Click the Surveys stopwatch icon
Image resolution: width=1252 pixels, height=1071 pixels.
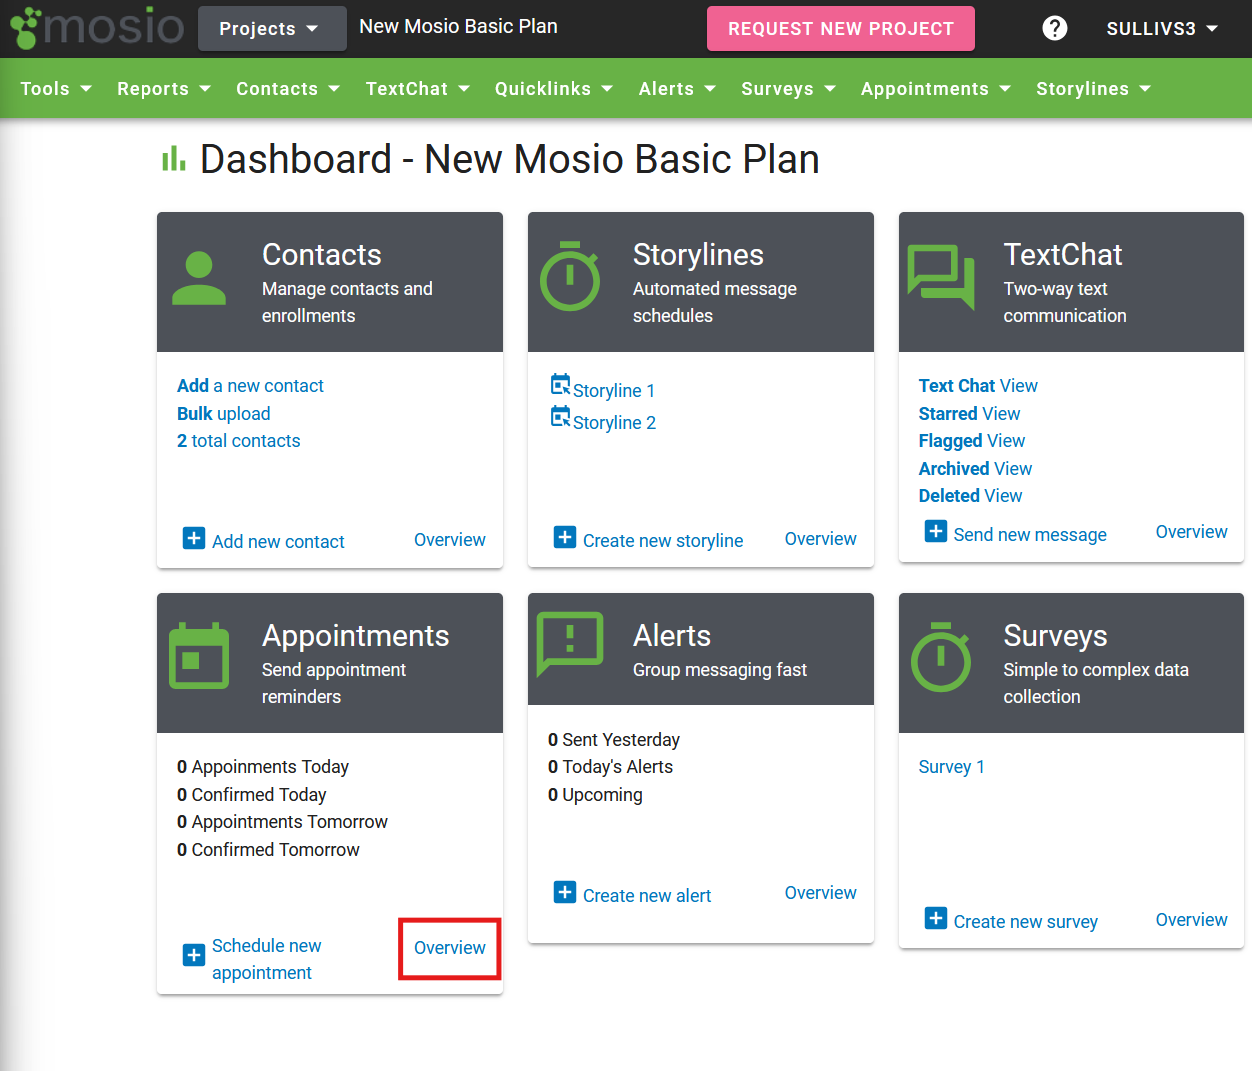coord(941,657)
